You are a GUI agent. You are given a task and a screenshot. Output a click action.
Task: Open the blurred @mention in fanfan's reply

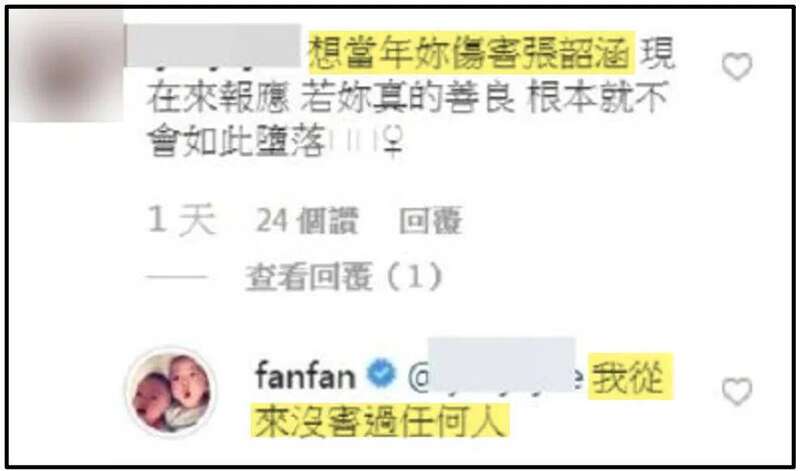point(495,376)
